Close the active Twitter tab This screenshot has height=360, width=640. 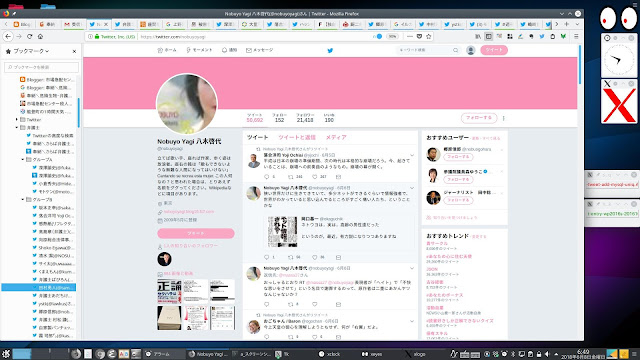pyautogui.click(x=106, y=24)
